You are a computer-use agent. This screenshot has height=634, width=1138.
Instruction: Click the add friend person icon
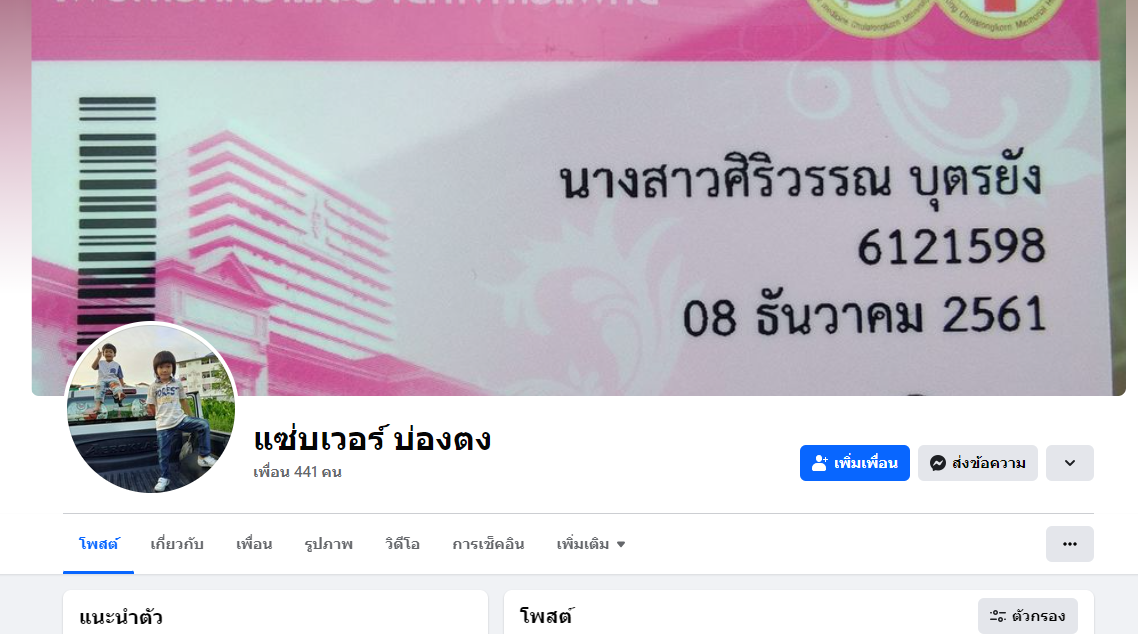tap(819, 463)
